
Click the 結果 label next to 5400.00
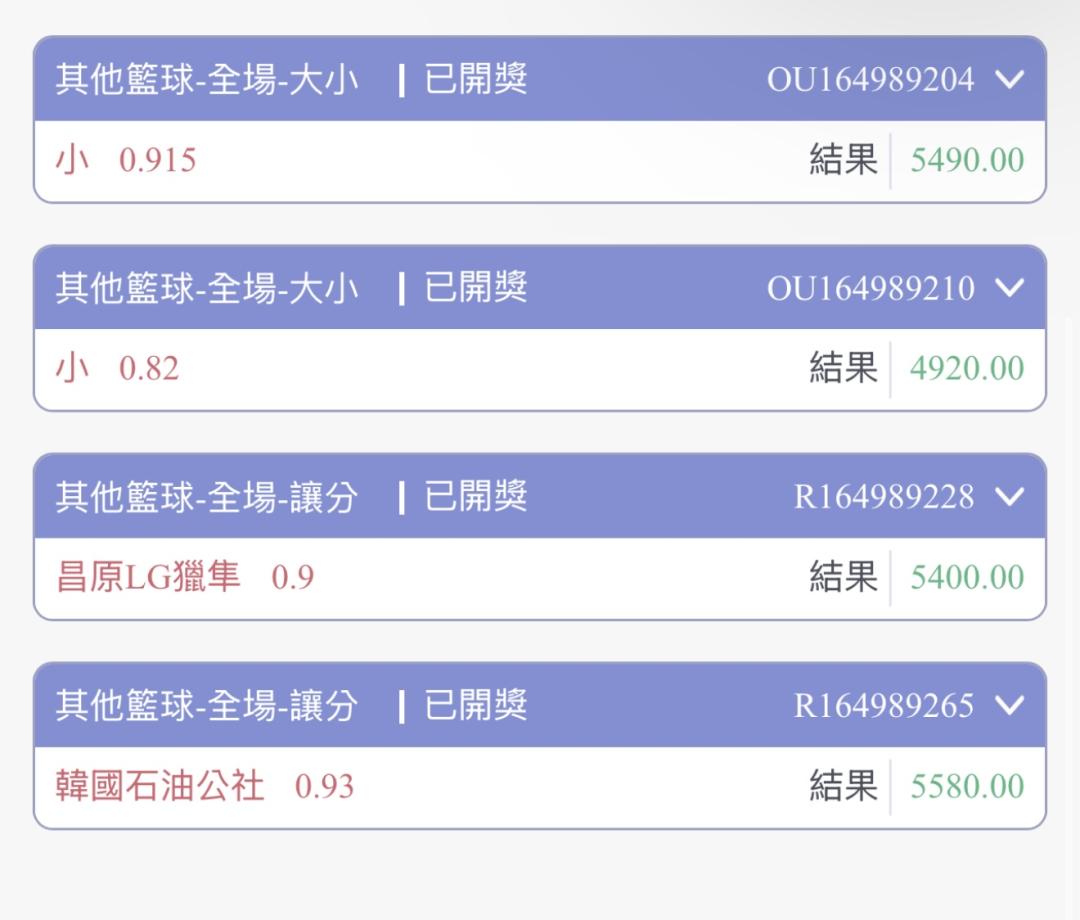843,577
